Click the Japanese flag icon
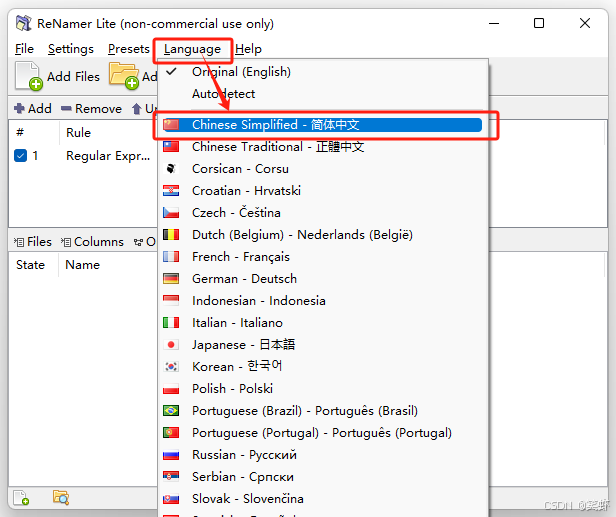 click(x=171, y=345)
